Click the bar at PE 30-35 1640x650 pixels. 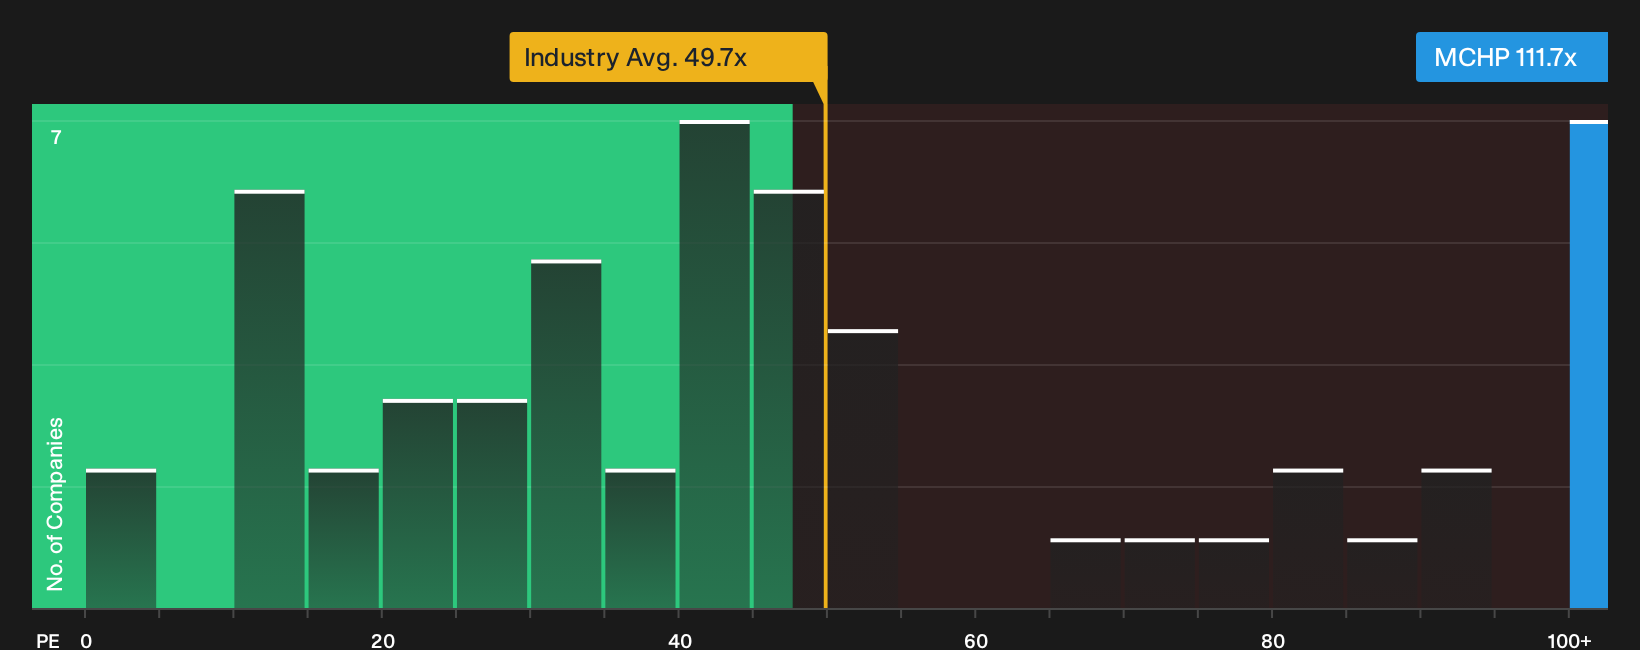point(566,434)
